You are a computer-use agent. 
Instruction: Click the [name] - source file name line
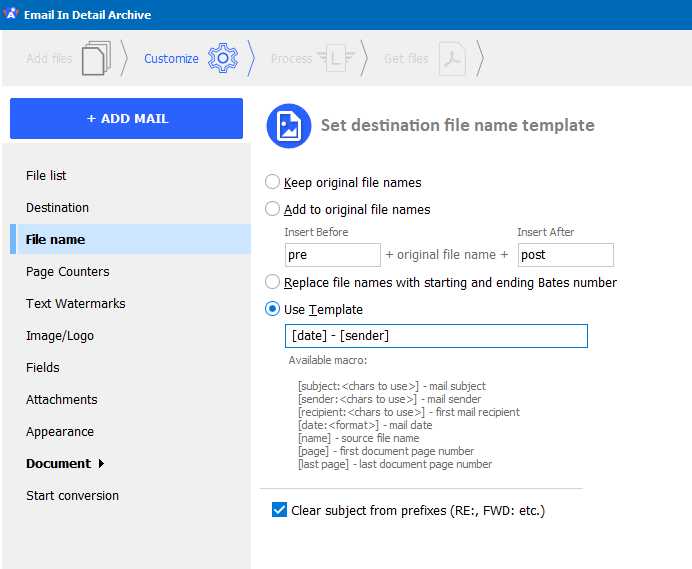[359, 438]
